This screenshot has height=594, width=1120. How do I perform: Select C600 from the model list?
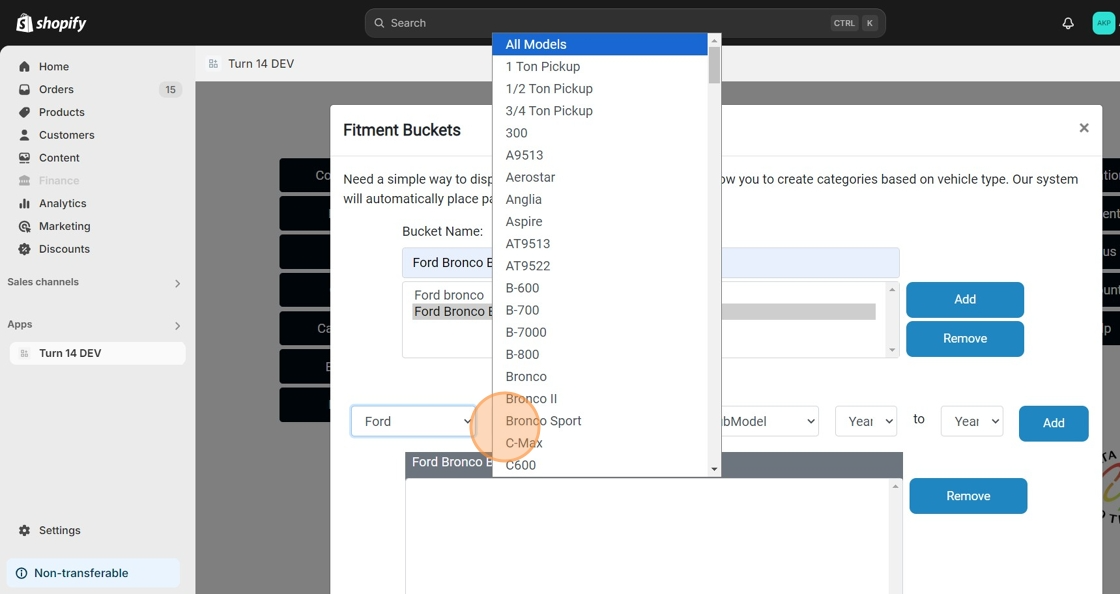pyautogui.click(x=600, y=465)
